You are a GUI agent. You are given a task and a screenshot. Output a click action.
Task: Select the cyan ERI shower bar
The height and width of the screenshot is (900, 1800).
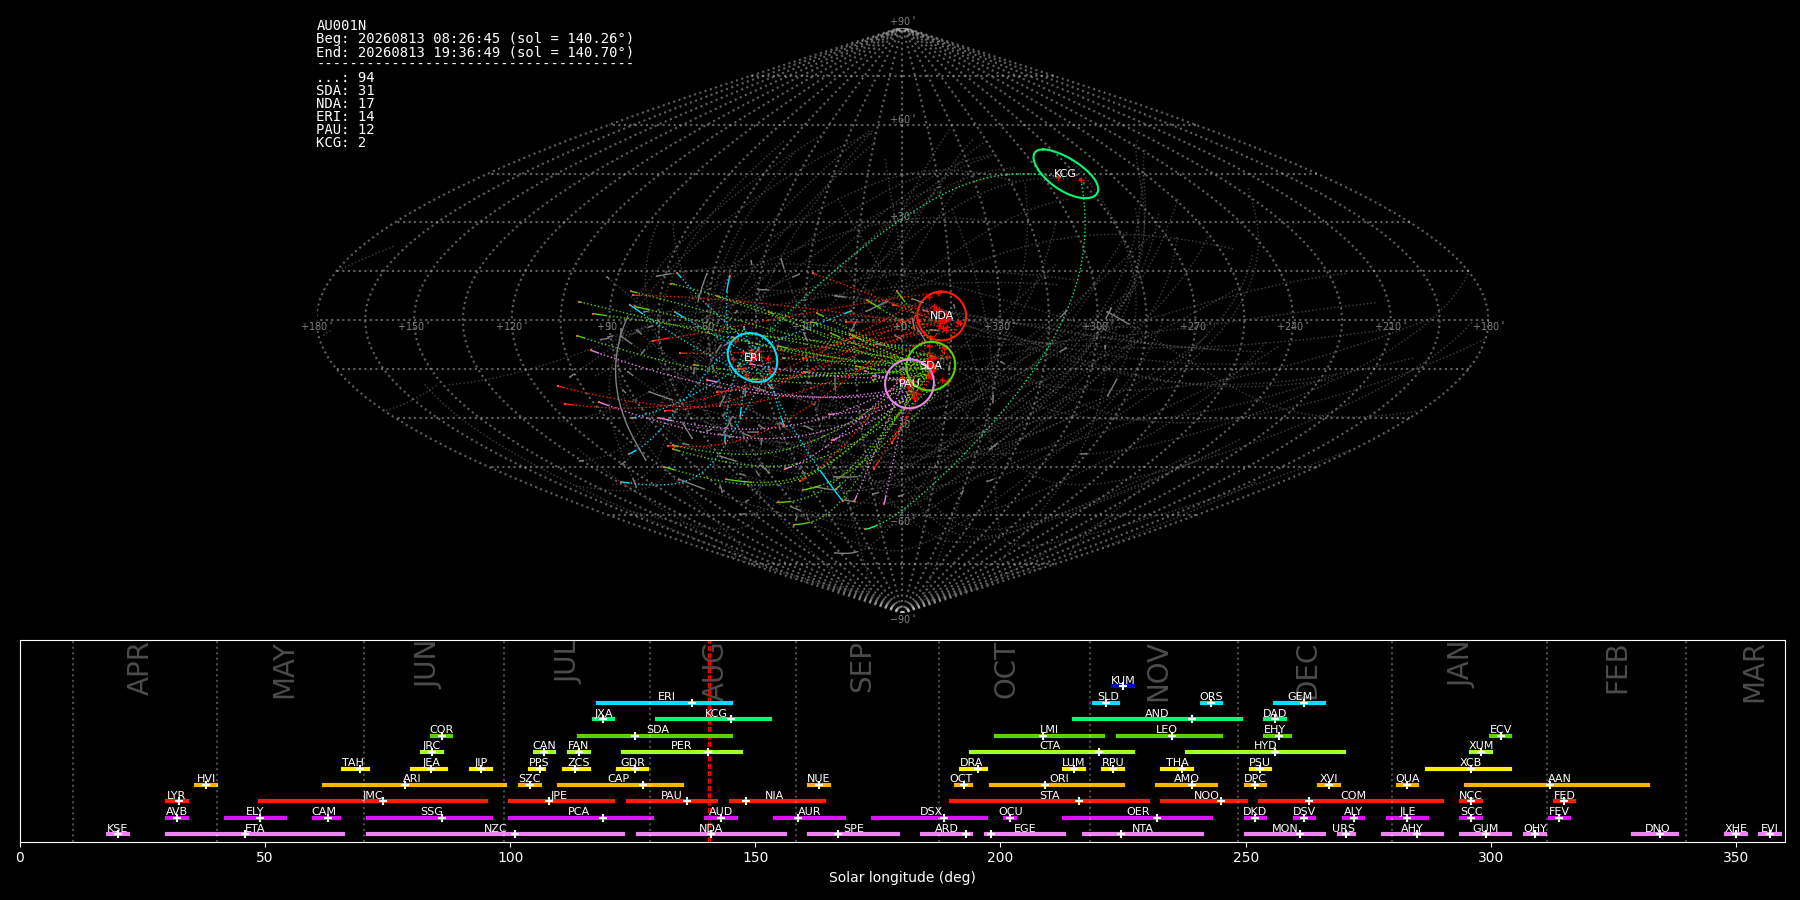pyautogui.click(x=664, y=703)
